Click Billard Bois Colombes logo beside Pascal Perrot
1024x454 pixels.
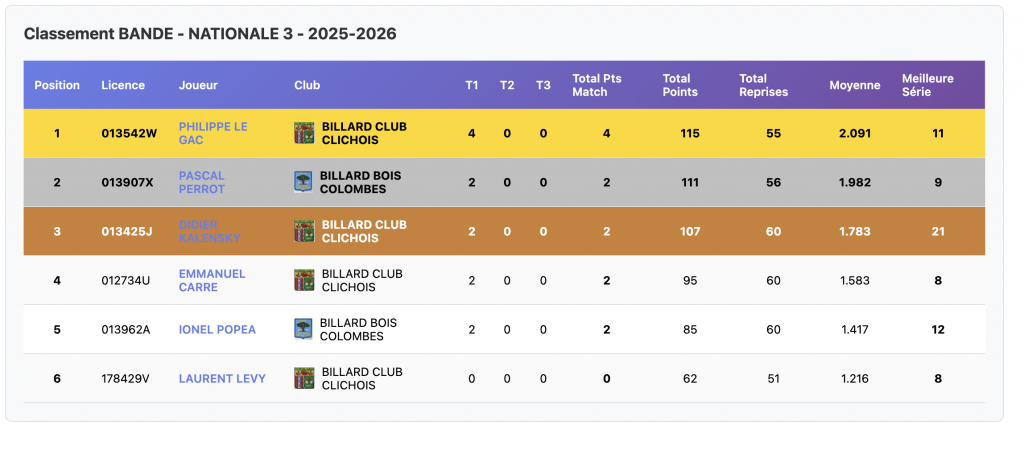tap(303, 182)
